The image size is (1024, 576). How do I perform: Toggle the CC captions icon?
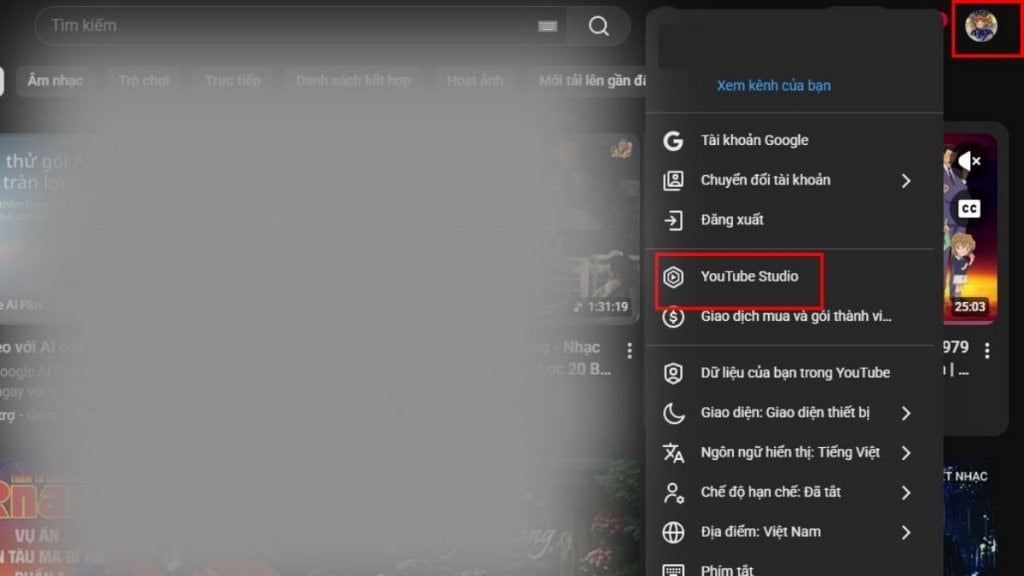click(969, 209)
